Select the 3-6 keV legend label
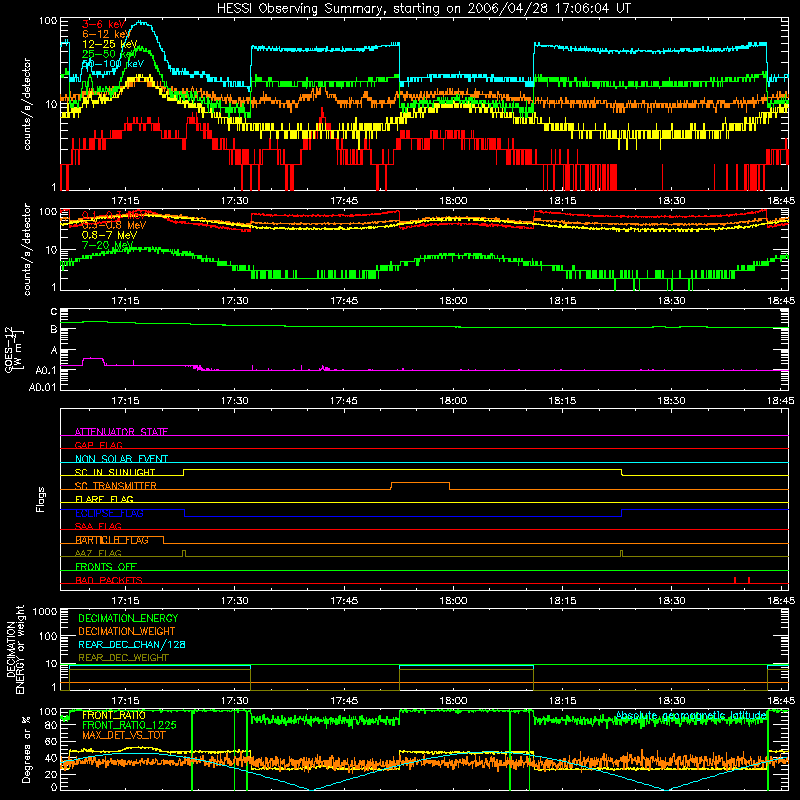 tap(104, 24)
